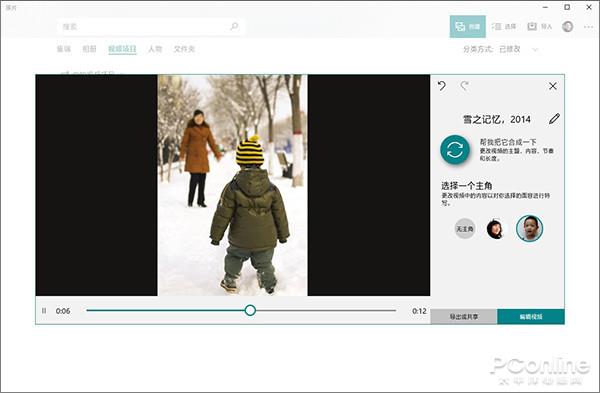Select the 无主角 (no star) option
This screenshot has width=600, height=393.
click(465, 229)
